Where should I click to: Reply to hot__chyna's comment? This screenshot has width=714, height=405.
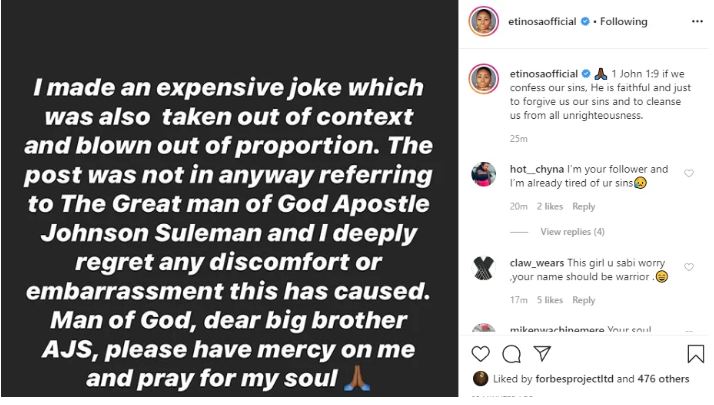point(583,207)
